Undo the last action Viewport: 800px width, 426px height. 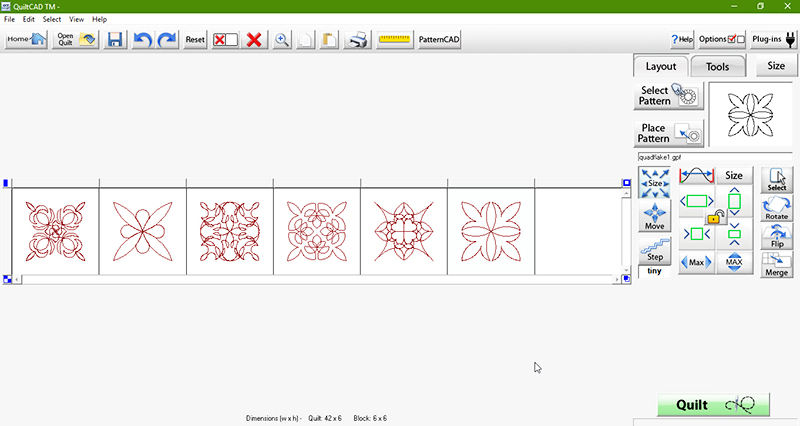click(x=142, y=40)
